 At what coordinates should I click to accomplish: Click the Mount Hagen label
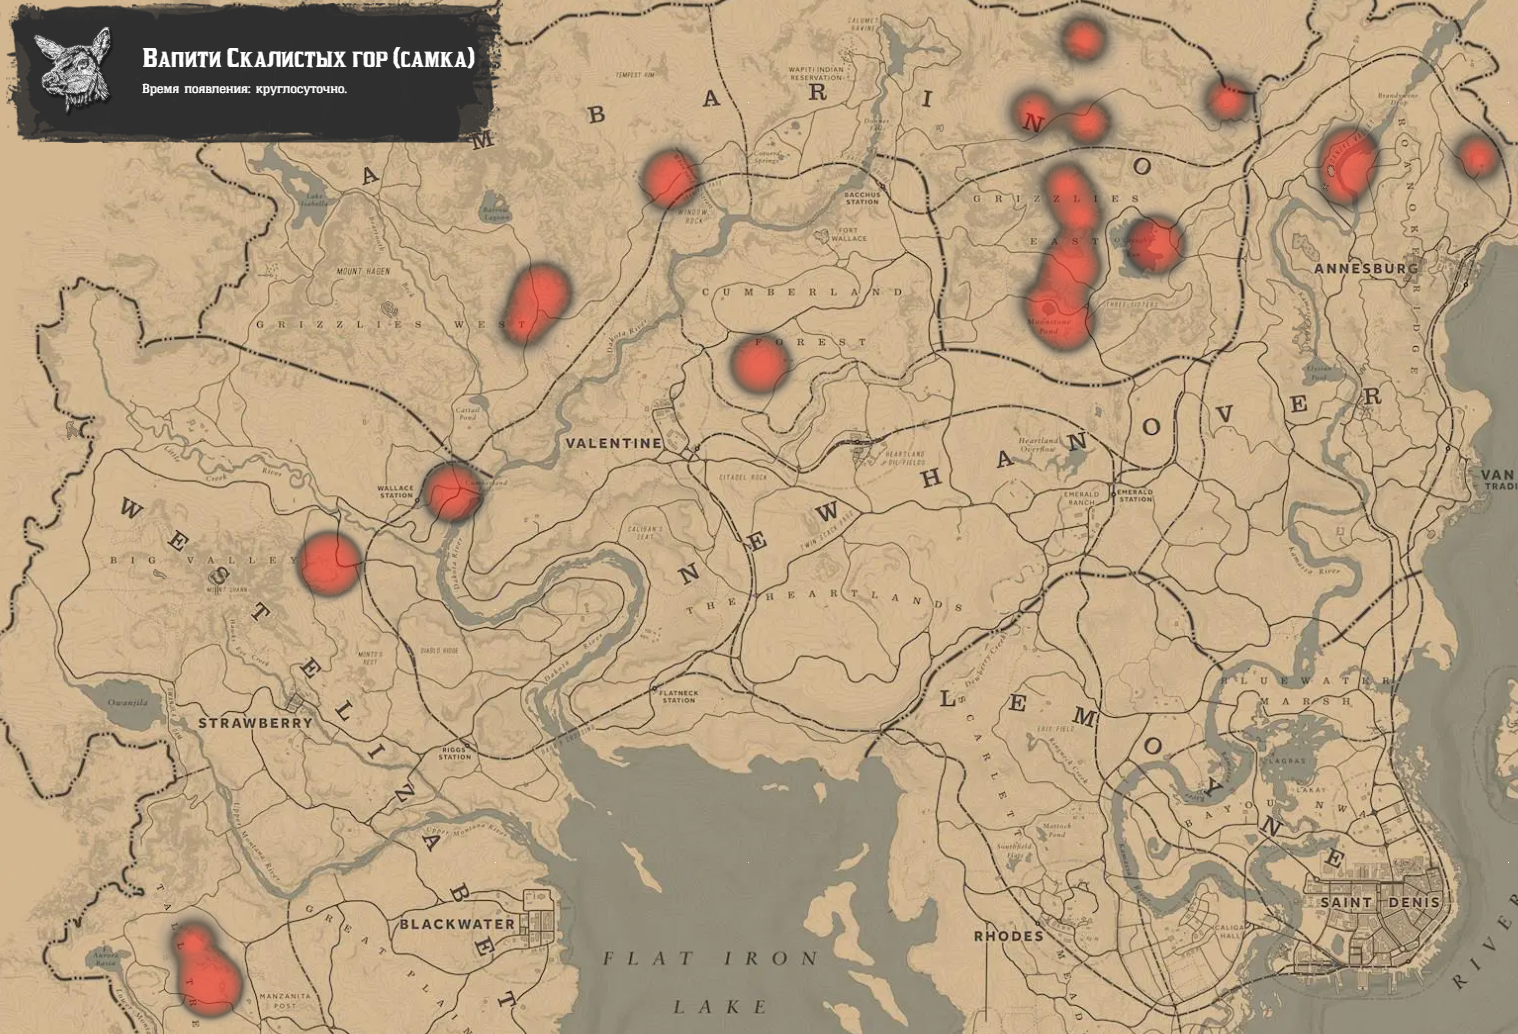pyautogui.click(x=363, y=272)
